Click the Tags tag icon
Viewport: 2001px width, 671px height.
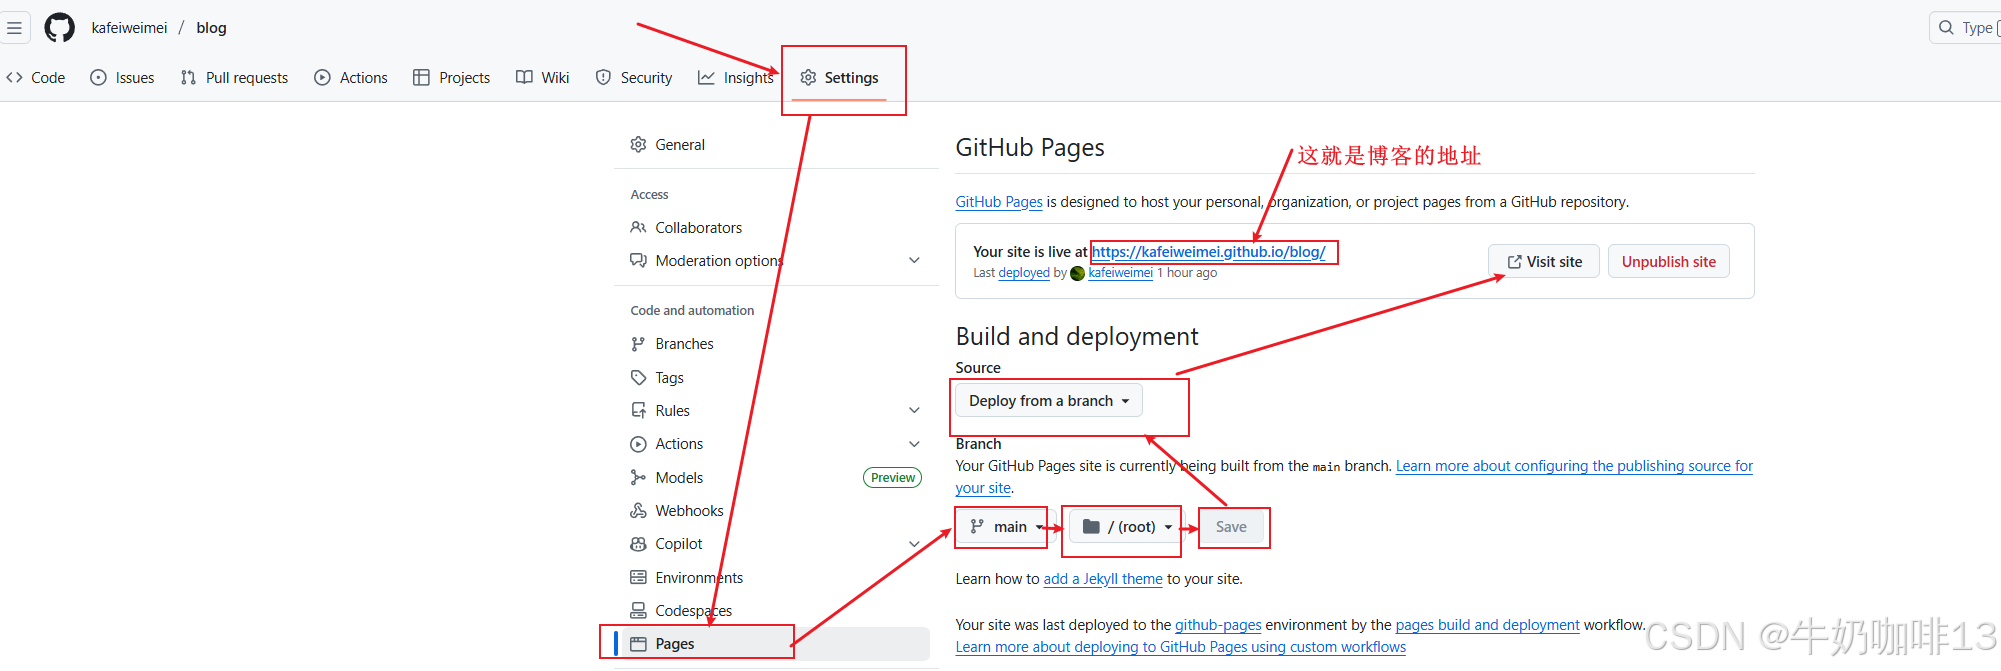(638, 378)
